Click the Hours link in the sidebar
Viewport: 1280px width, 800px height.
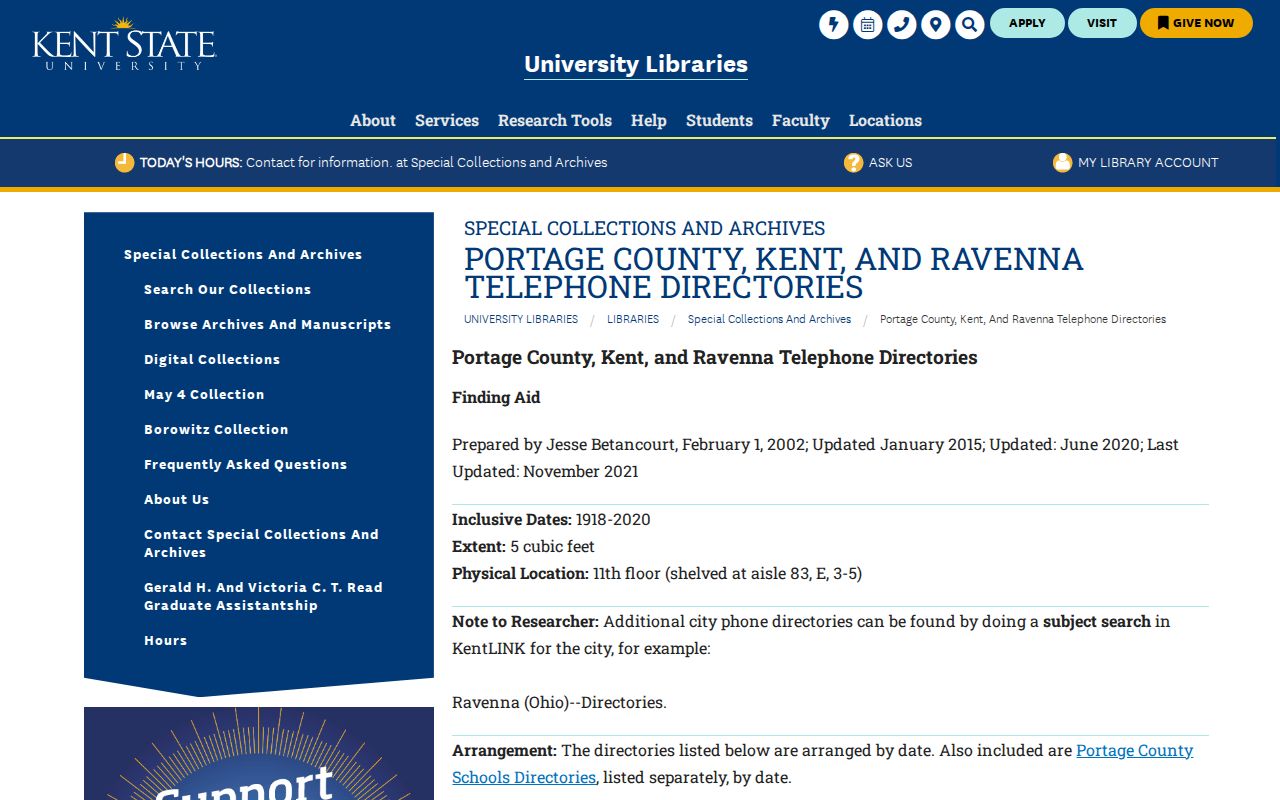coord(166,640)
